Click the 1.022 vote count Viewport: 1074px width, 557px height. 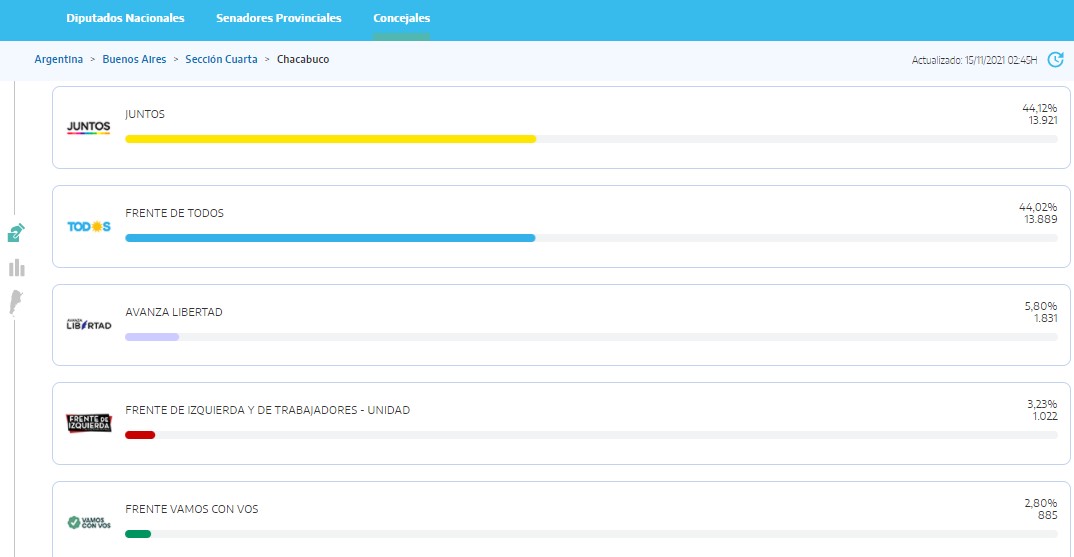[x=1045, y=416]
